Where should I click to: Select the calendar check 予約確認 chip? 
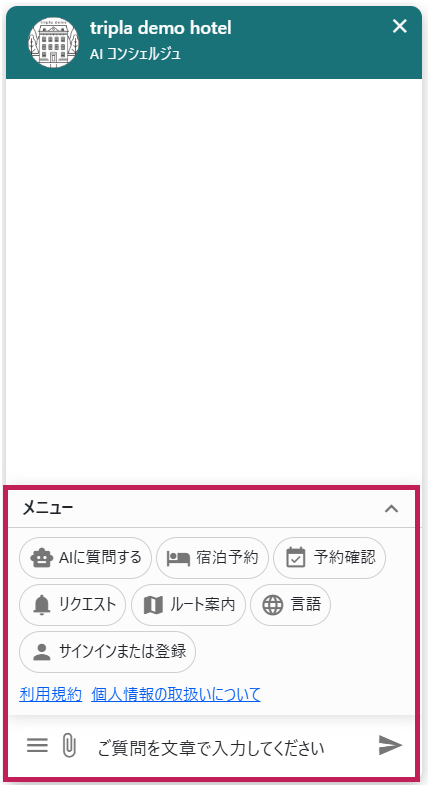coord(330,558)
